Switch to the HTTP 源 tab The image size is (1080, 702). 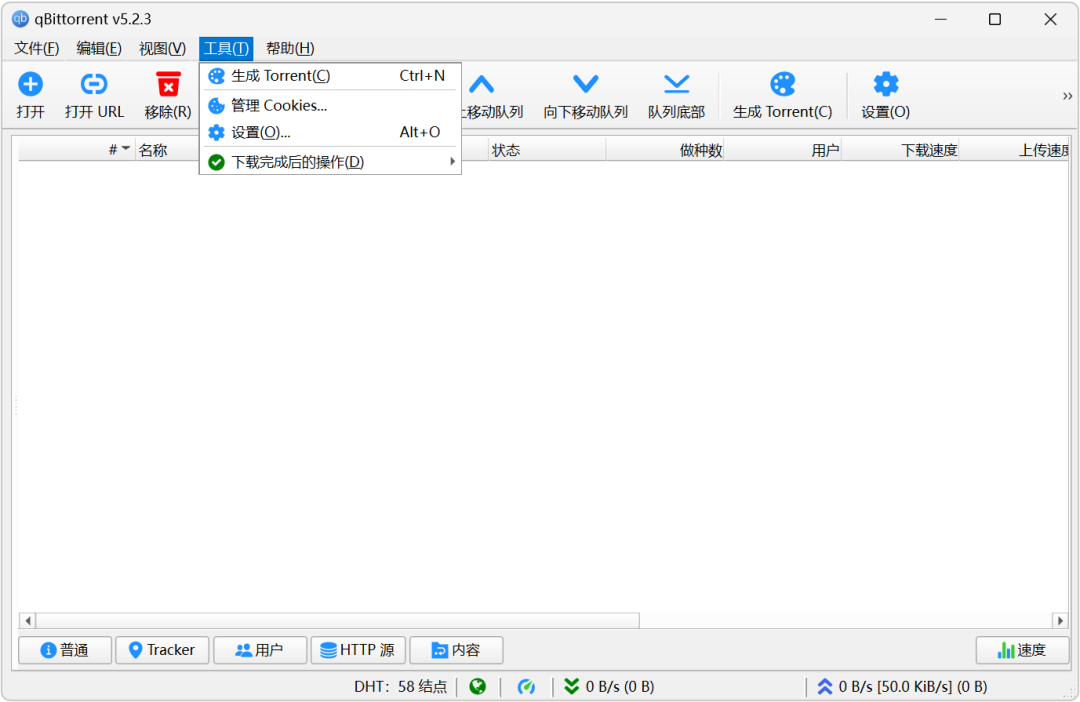[358, 650]
